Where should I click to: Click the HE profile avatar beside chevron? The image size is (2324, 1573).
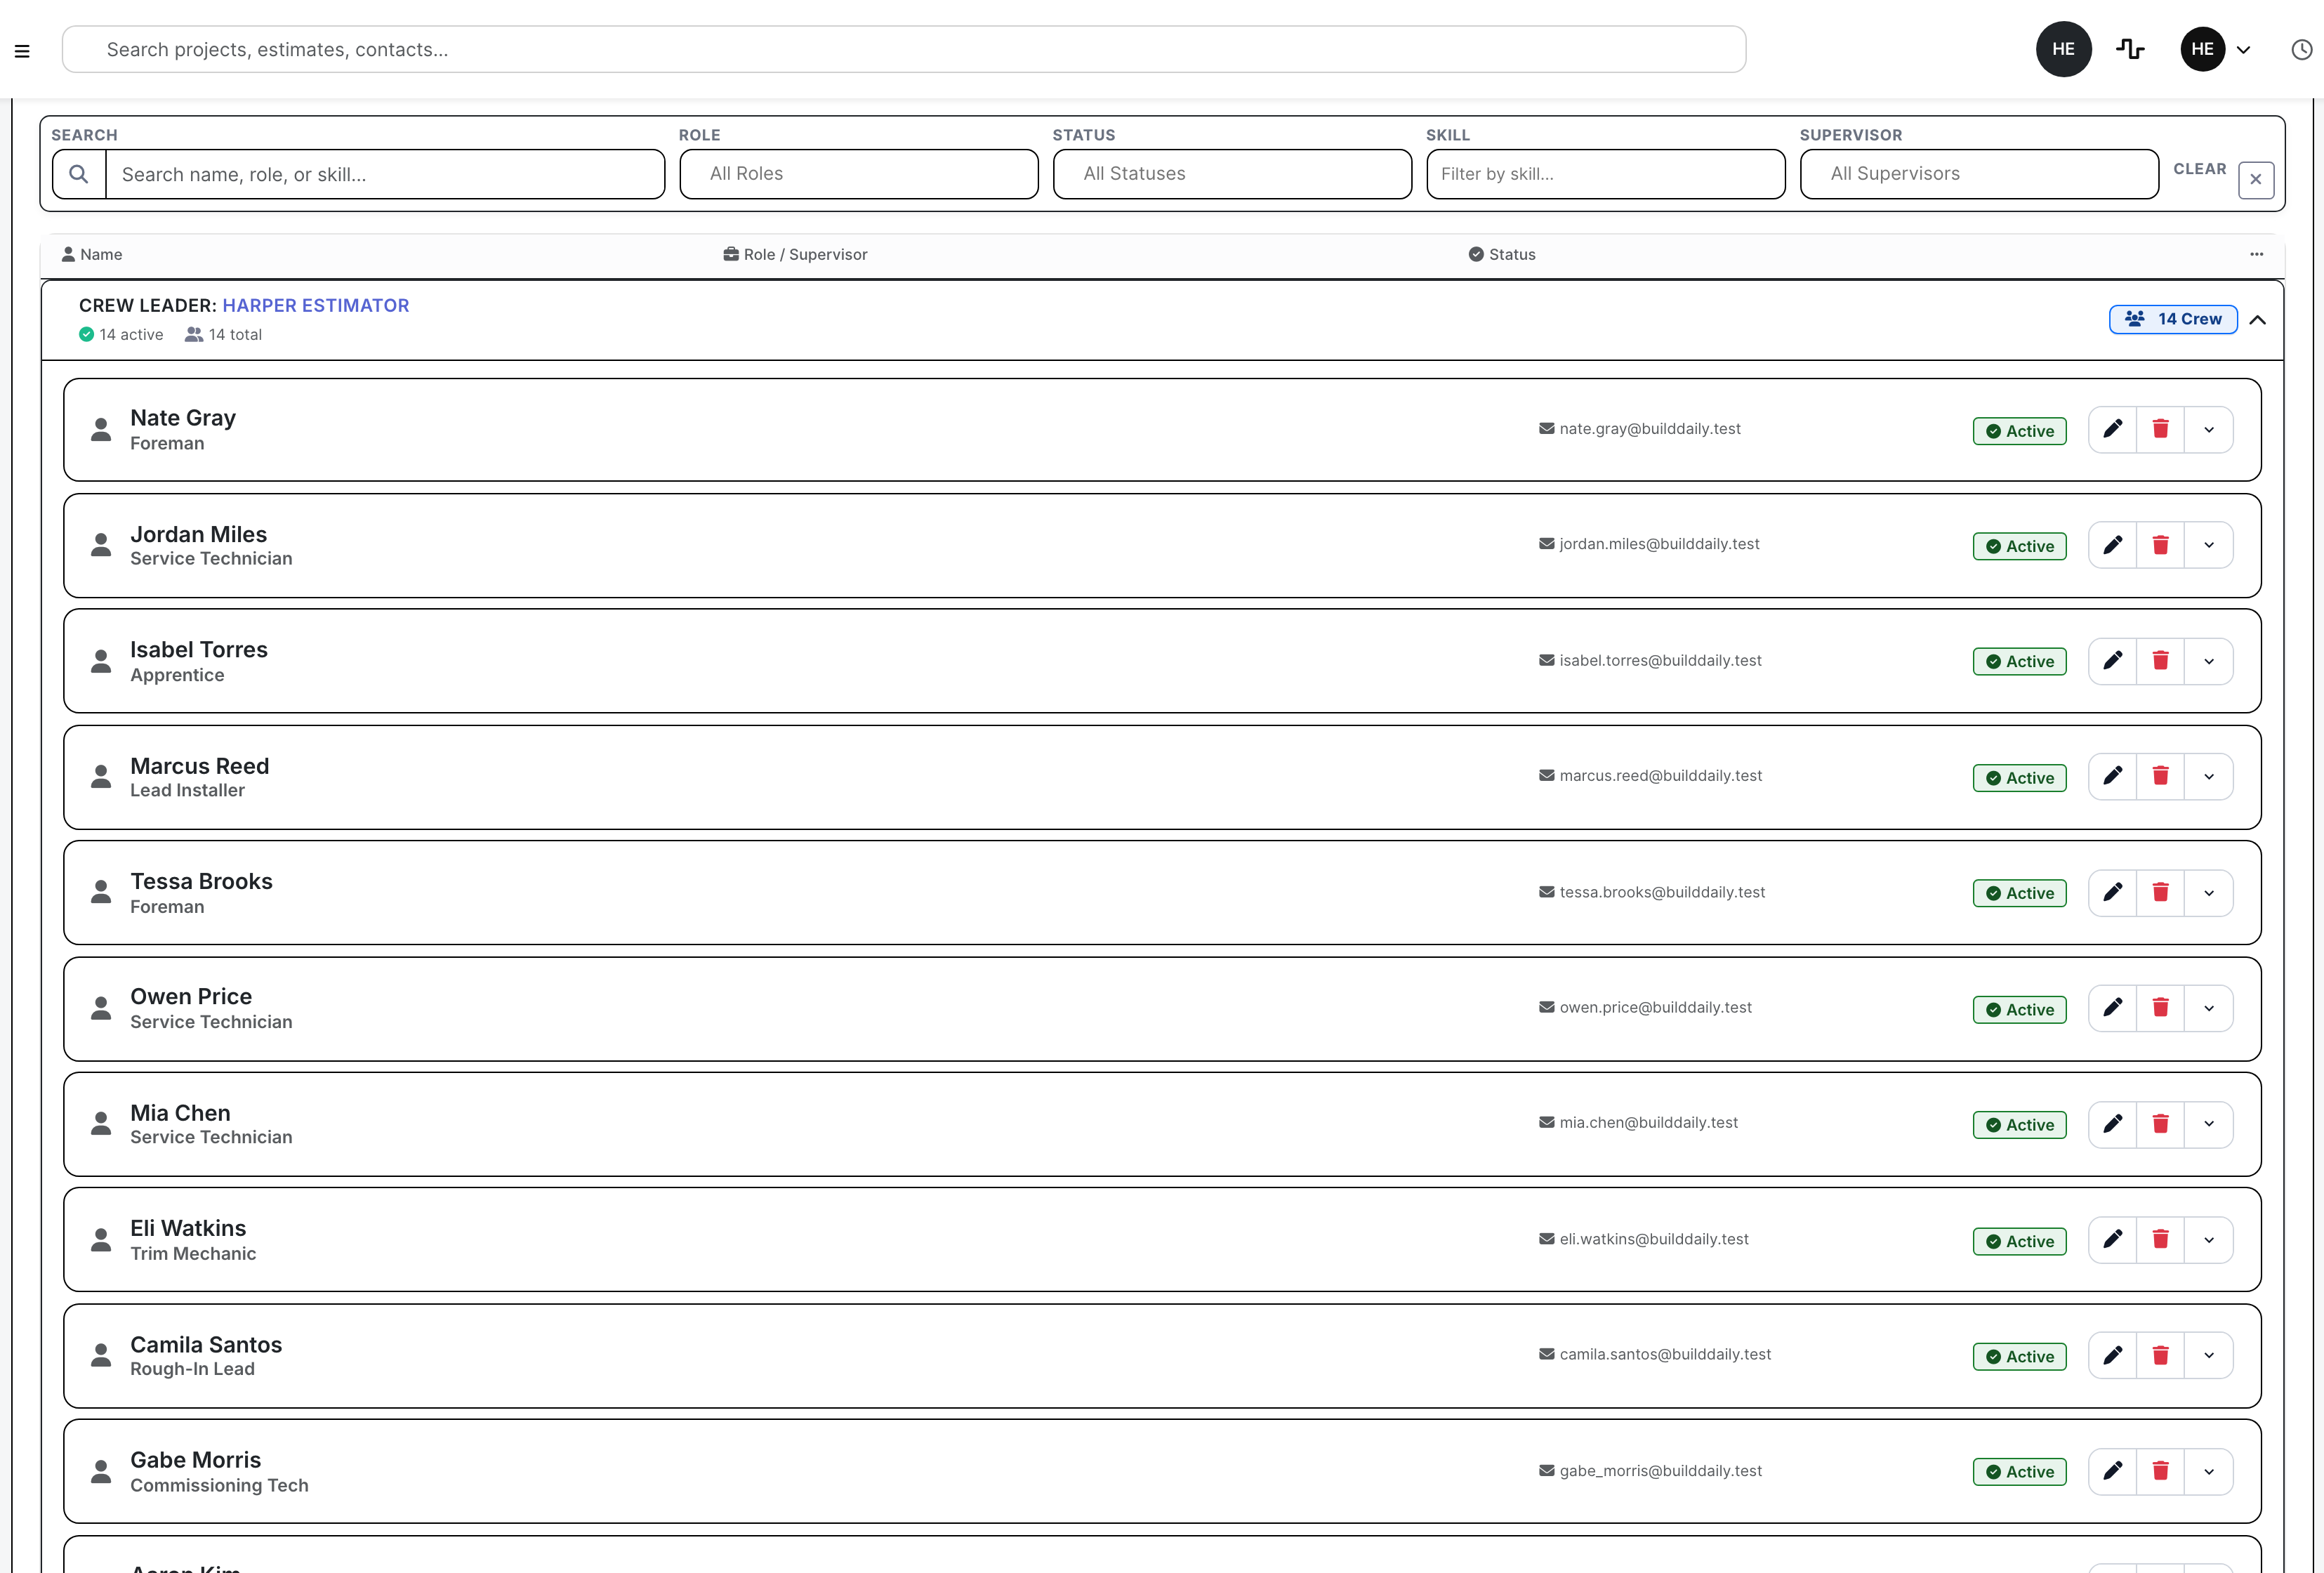(2202, 49)
